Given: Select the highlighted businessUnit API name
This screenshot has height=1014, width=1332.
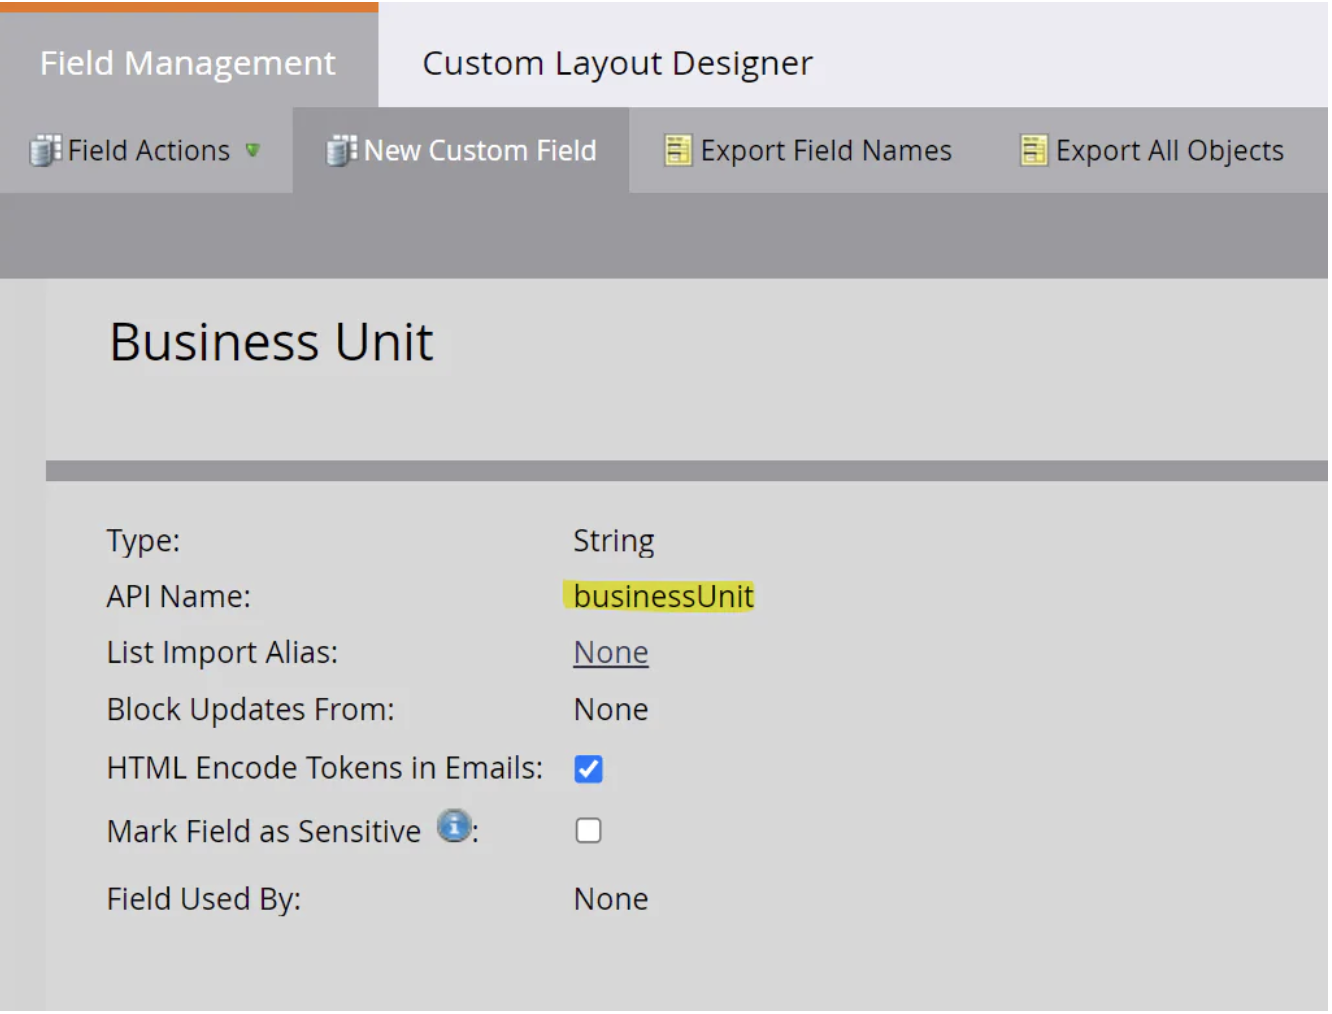Looking at the screenshot, I should (663, 596).
